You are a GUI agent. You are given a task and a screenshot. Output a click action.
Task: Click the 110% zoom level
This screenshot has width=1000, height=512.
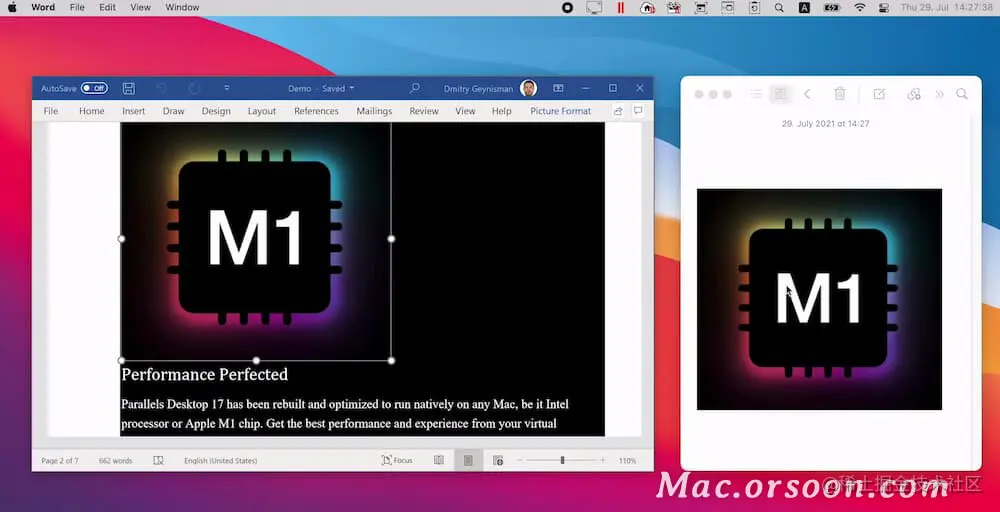(627, 460)
